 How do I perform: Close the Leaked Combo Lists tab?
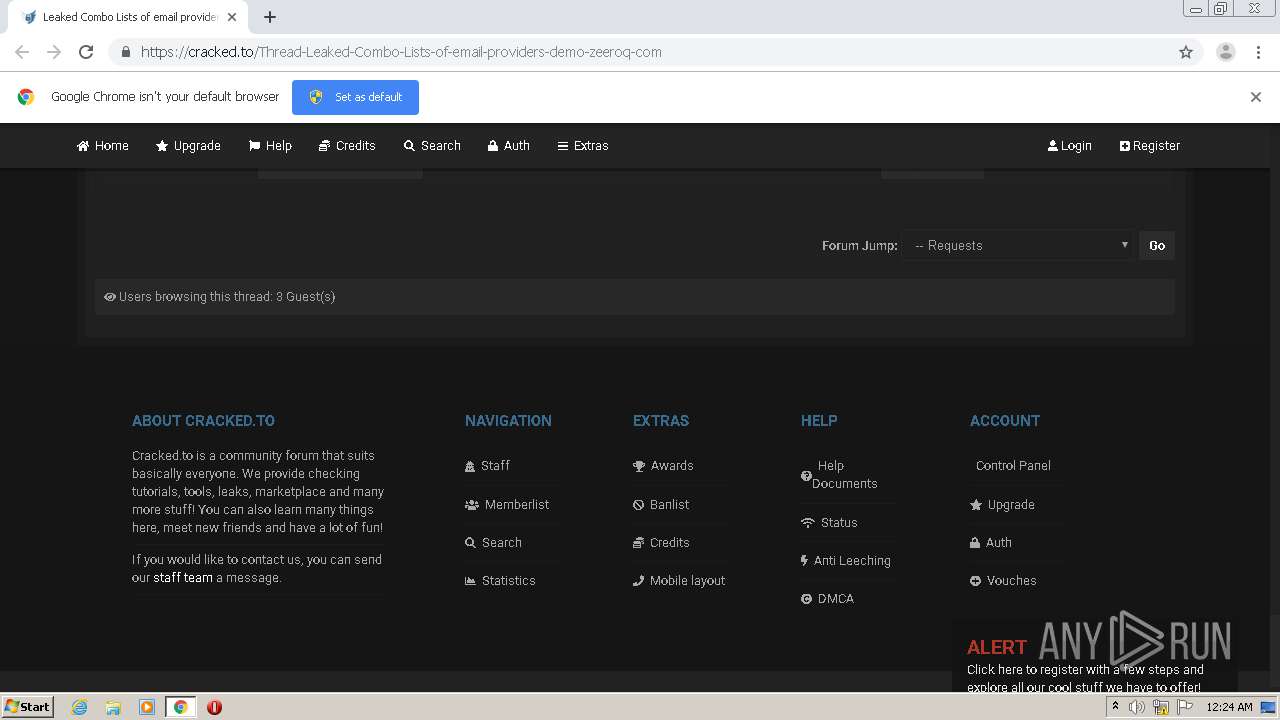(x=232, y=17)
